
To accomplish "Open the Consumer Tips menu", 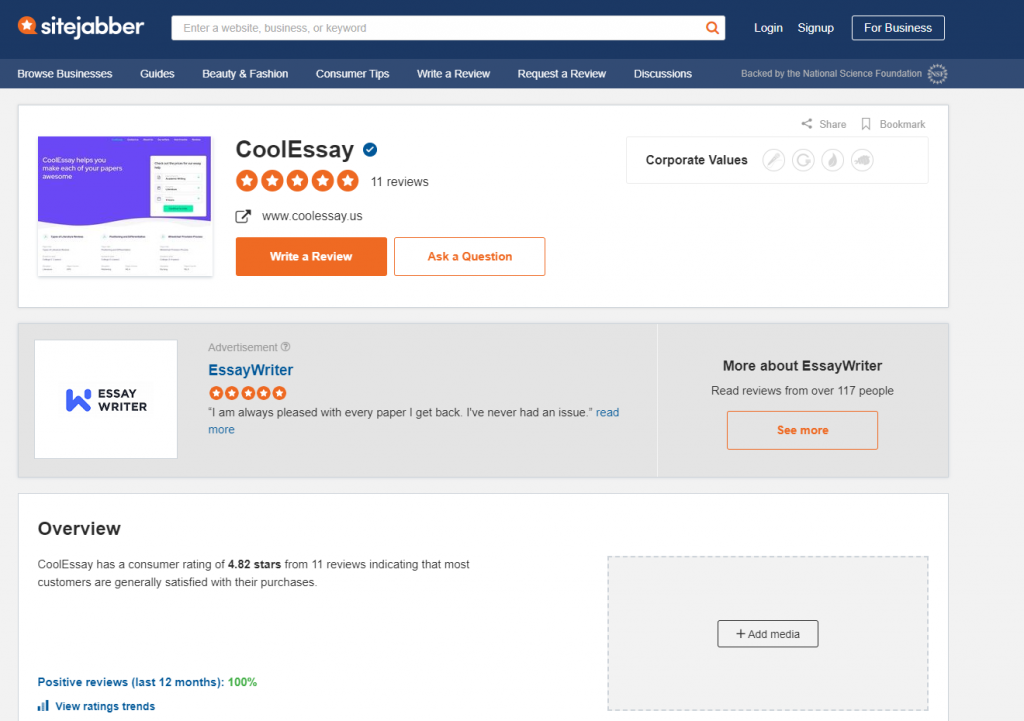I will click(353, 74).
